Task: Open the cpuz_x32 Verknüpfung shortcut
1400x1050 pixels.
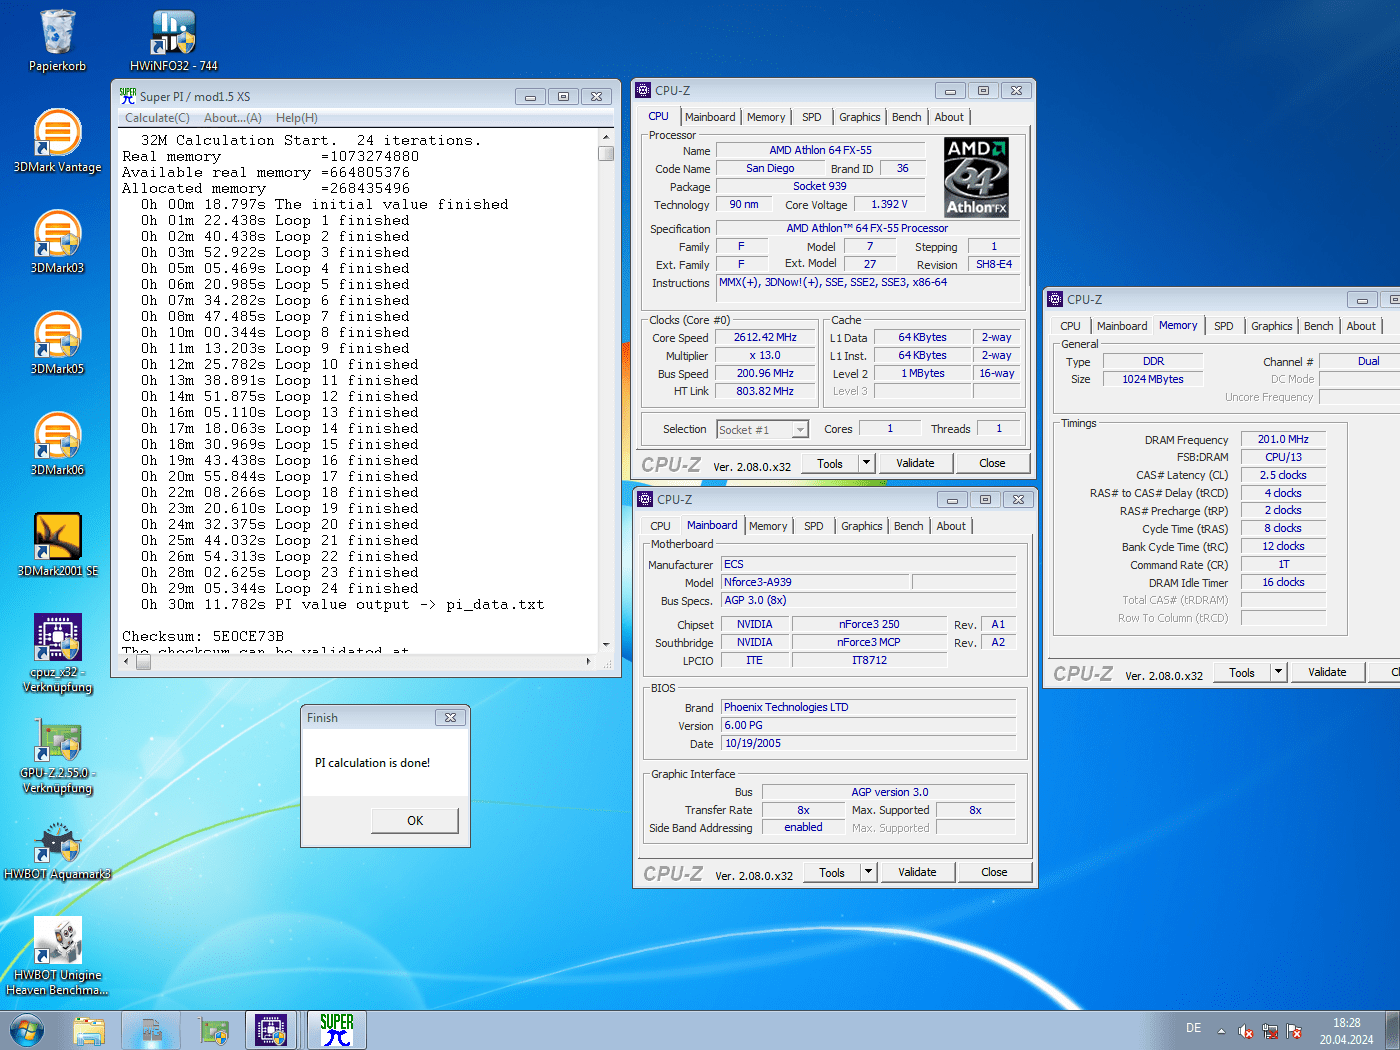Action: pyautogui.click(x=57, y=653)
